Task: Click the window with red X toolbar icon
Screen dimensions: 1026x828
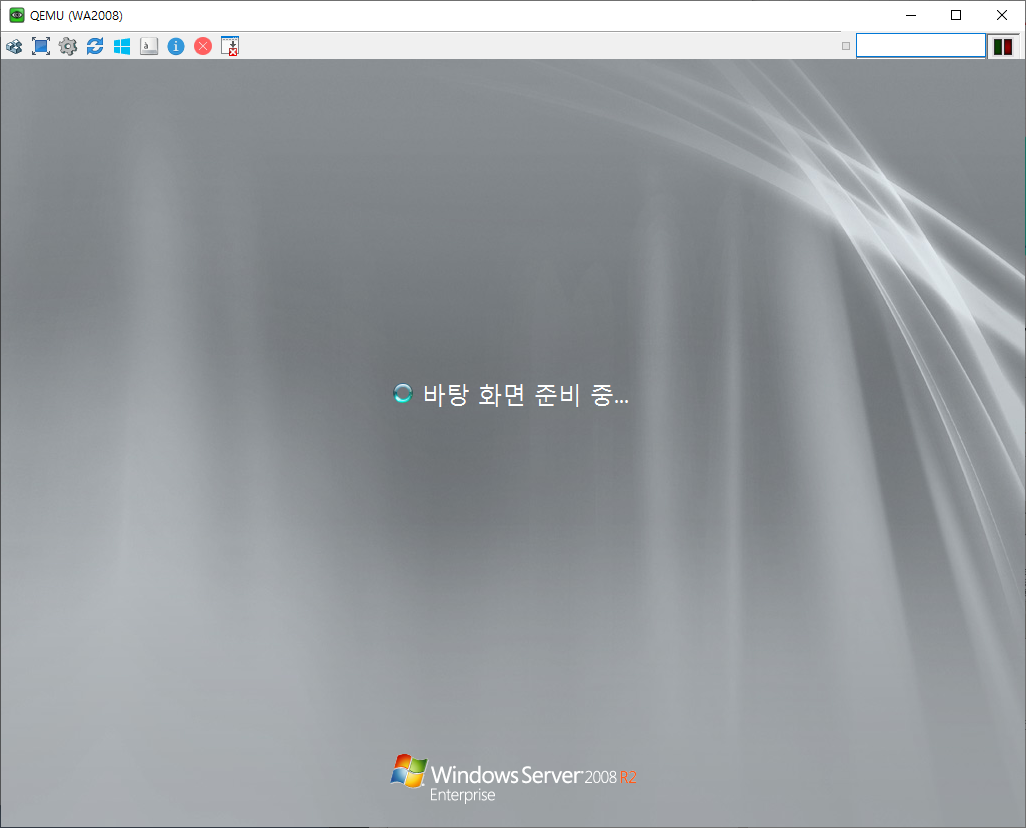Action: click(230, 46)
